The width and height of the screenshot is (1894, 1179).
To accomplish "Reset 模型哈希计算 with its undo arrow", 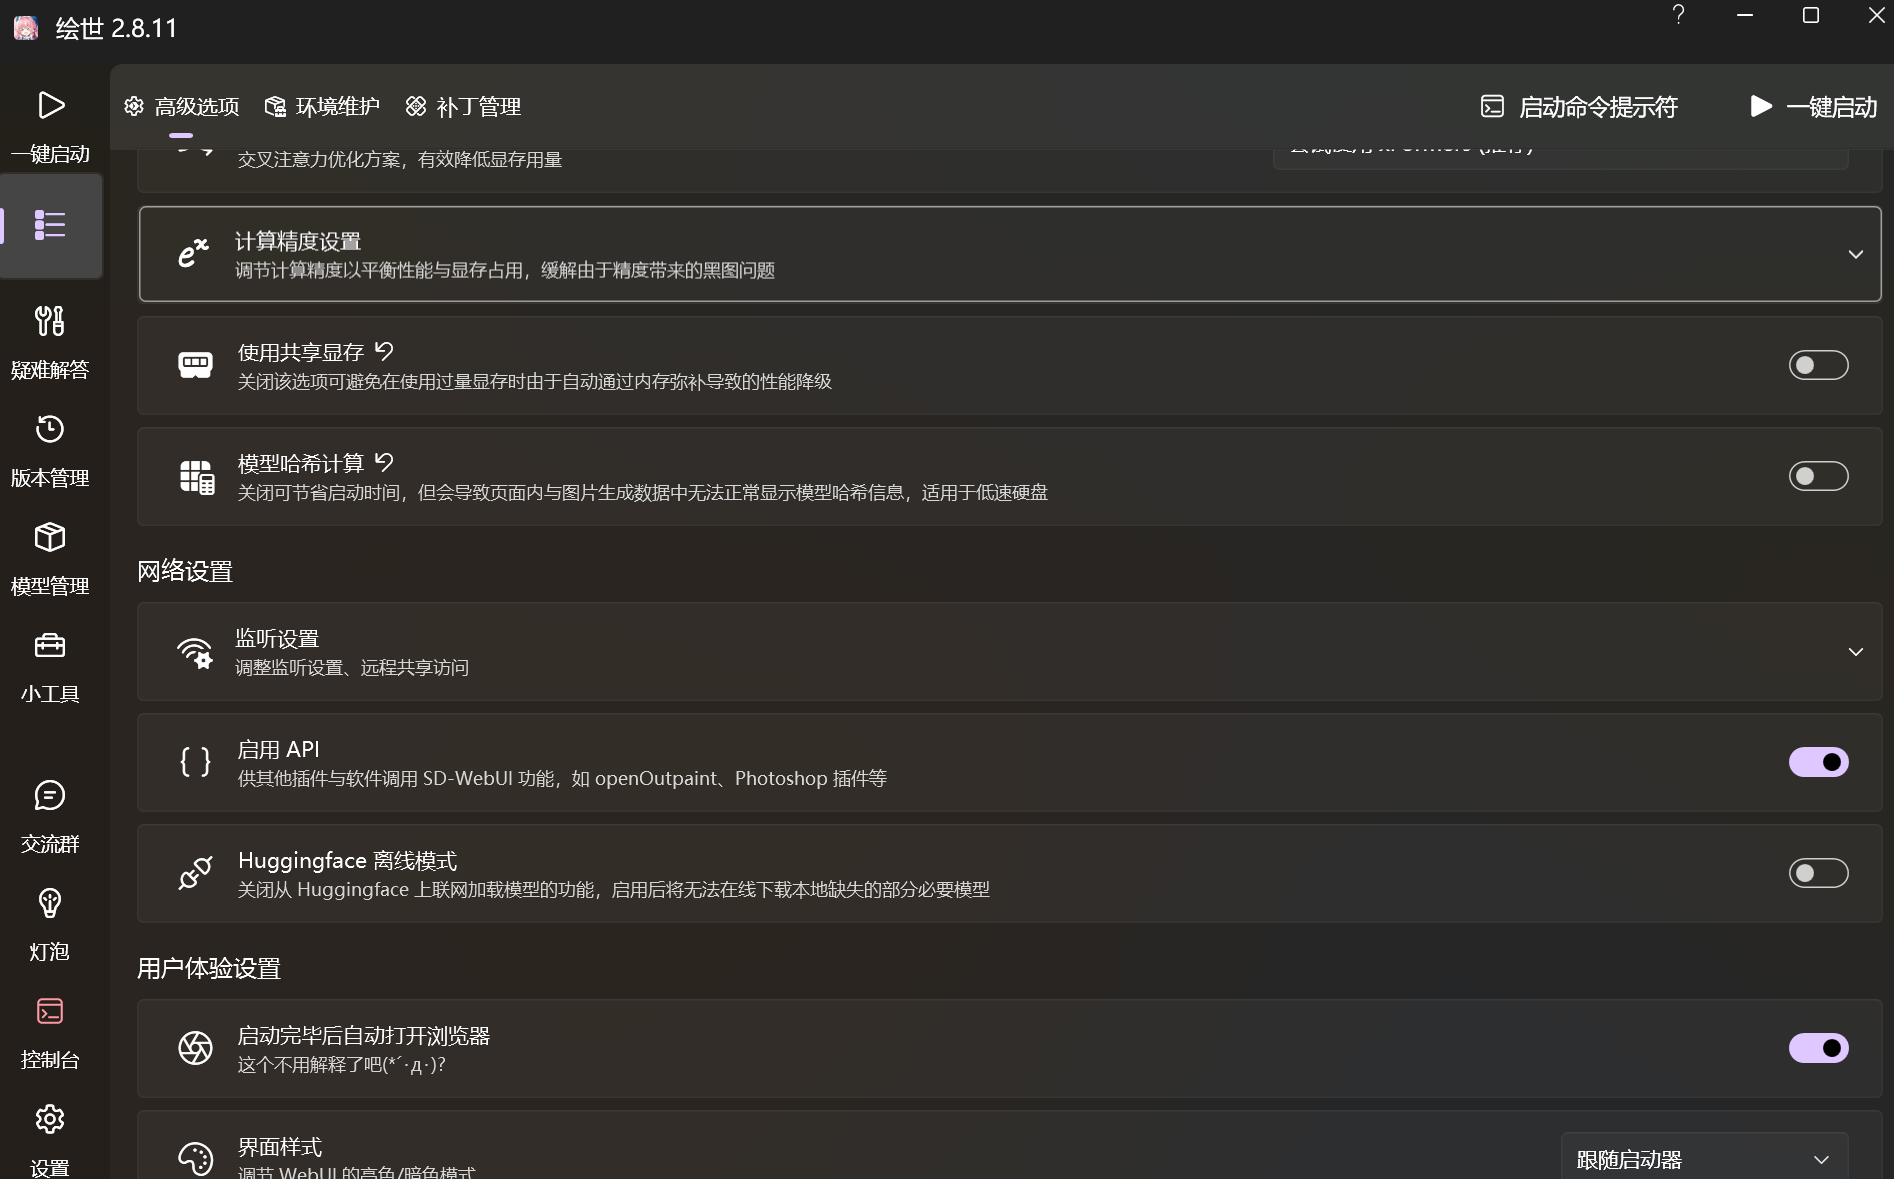I will tap(384, 462).
